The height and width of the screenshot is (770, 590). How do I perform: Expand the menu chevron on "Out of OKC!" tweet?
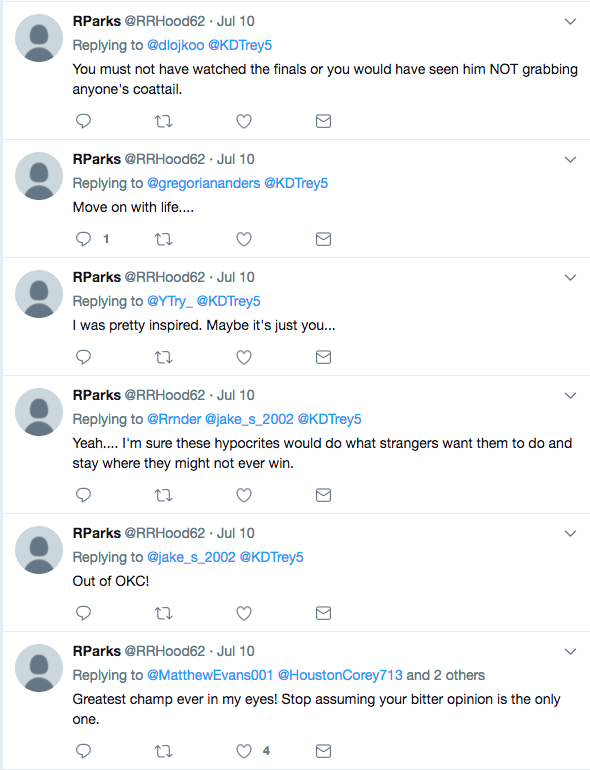click(570, 533)
